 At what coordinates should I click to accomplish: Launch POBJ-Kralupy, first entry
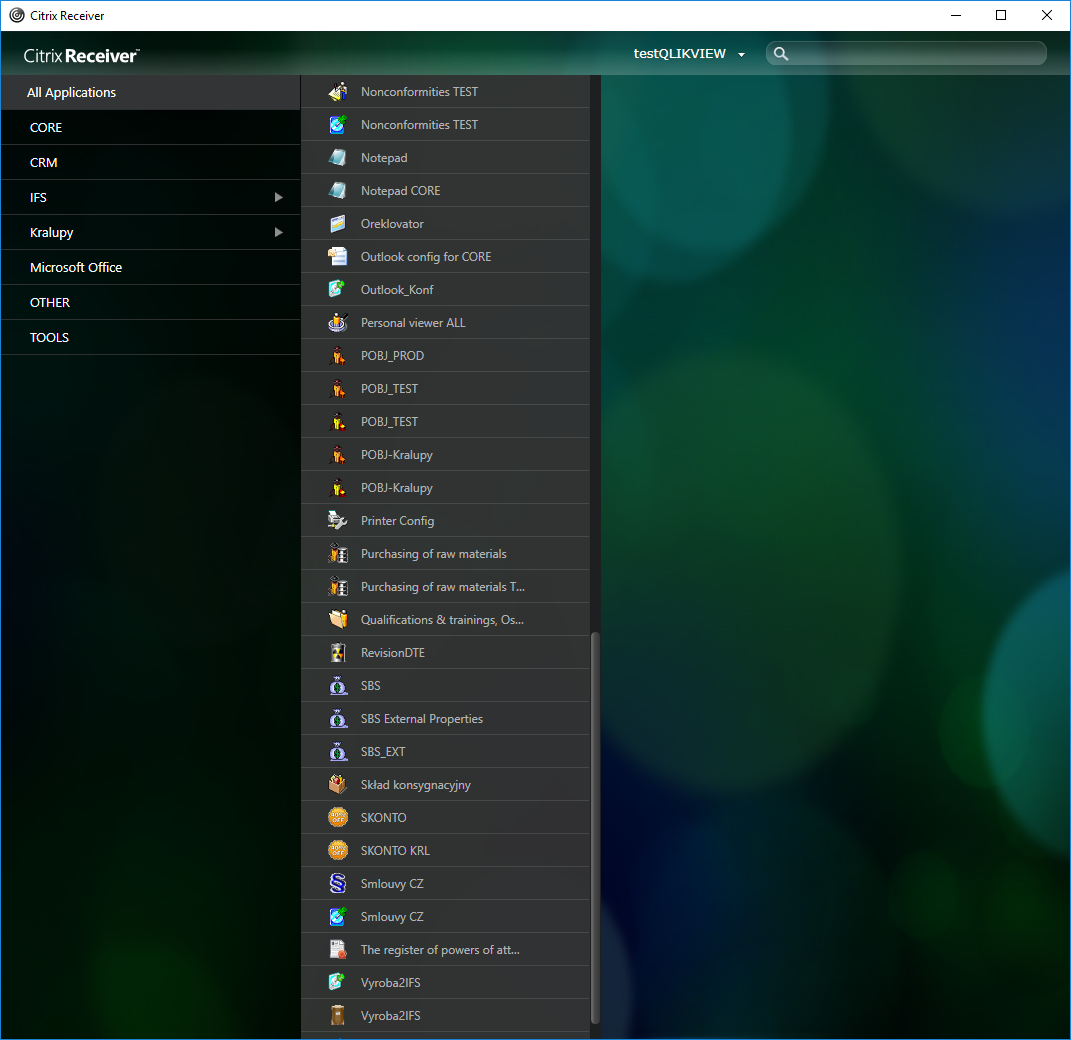coord(445,455)
